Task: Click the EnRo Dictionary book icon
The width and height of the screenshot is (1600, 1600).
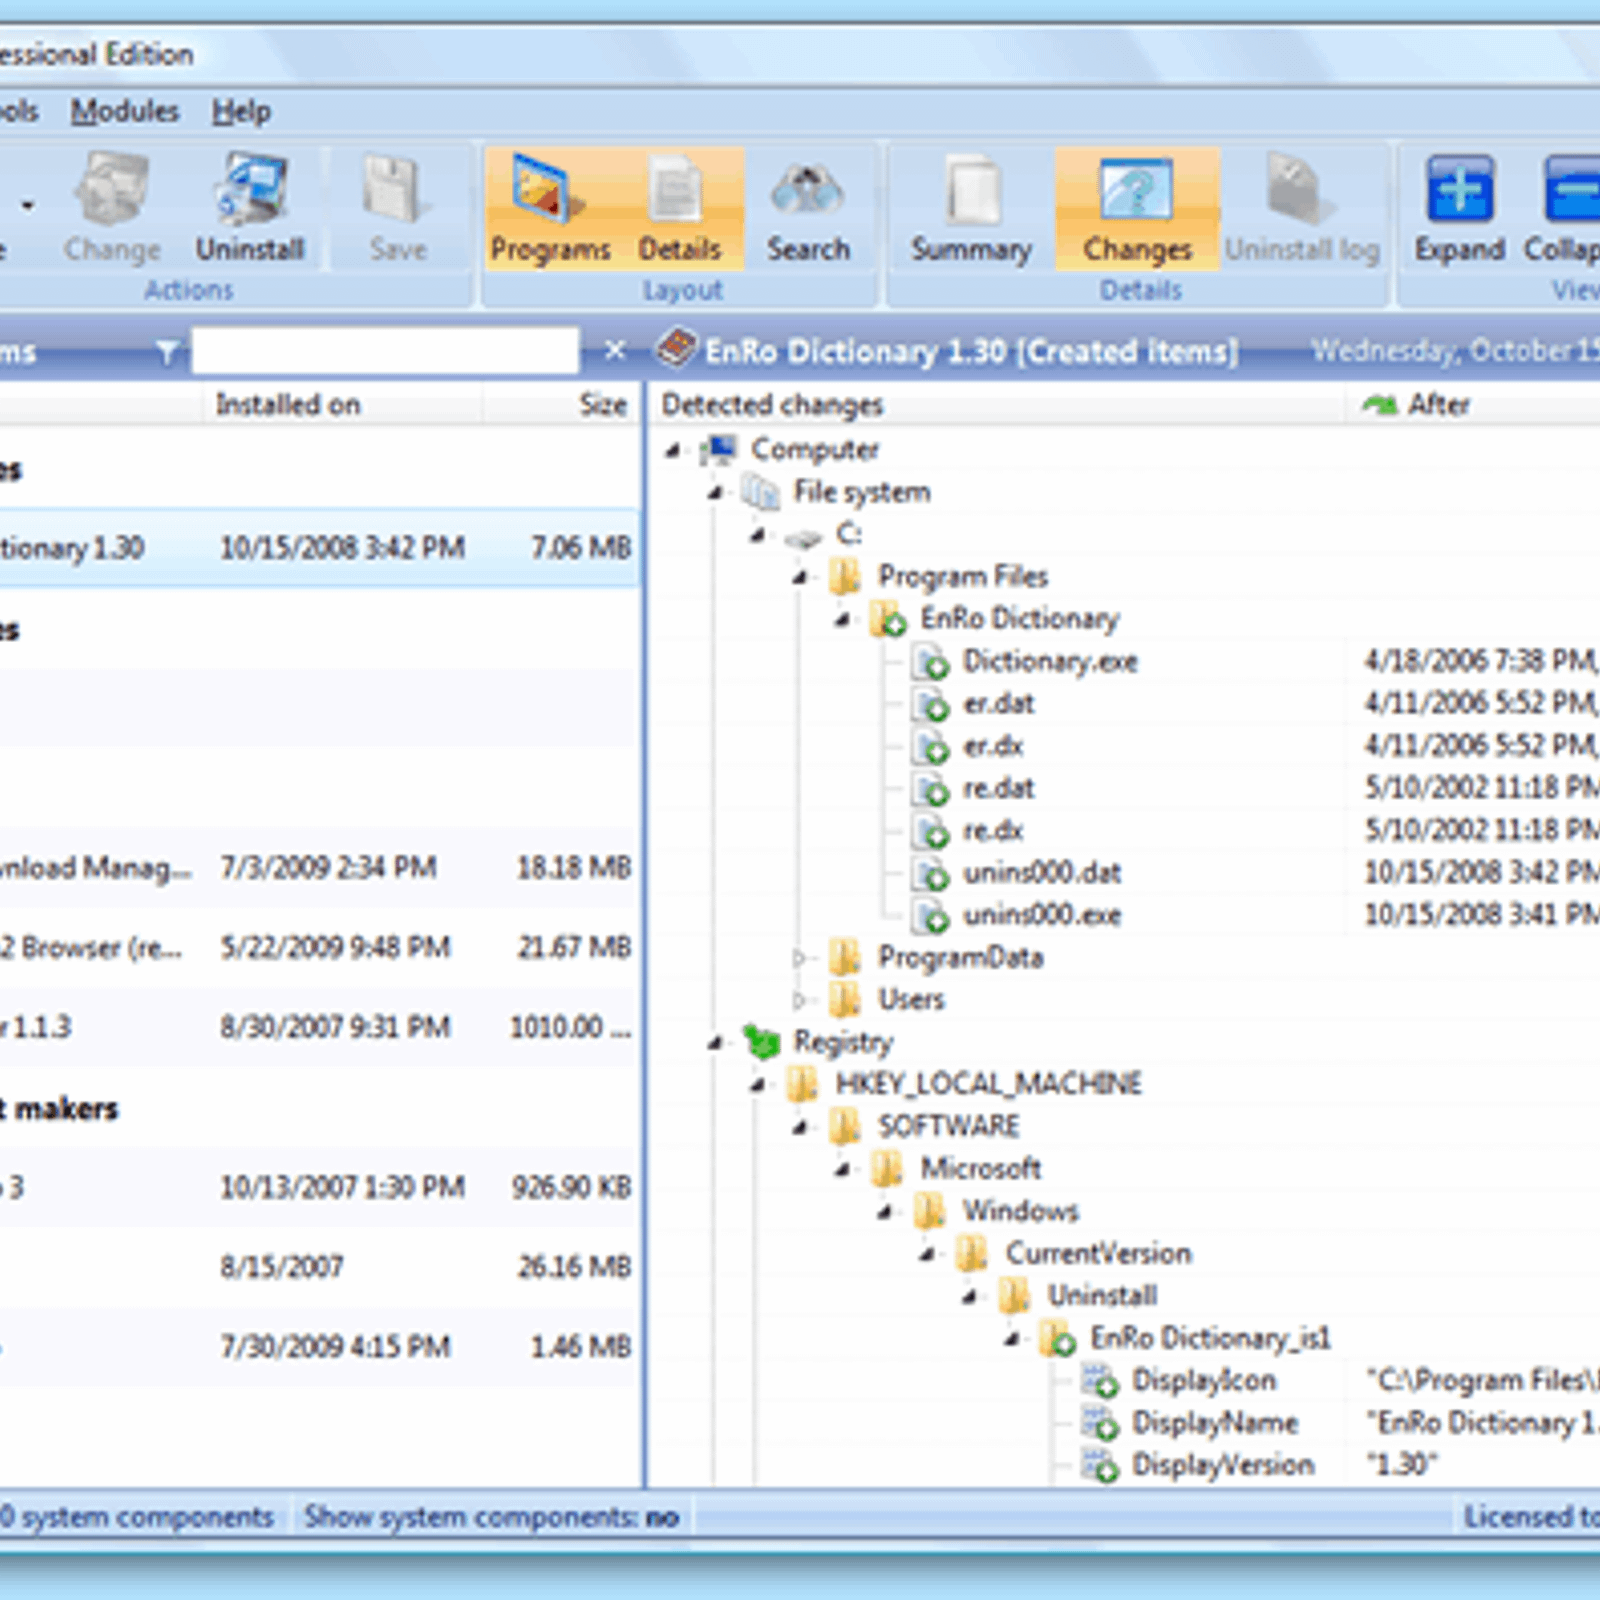Action: tap(676, 349)
